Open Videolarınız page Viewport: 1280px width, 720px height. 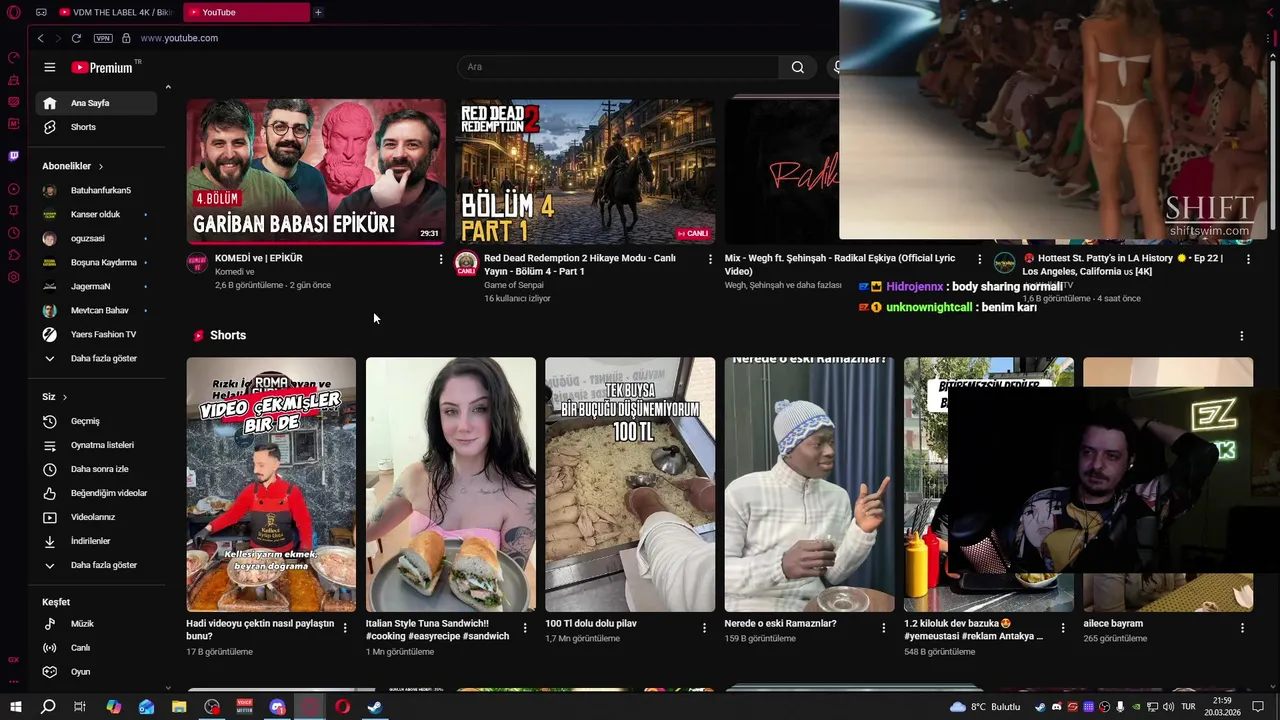click(x=96, y=517)
